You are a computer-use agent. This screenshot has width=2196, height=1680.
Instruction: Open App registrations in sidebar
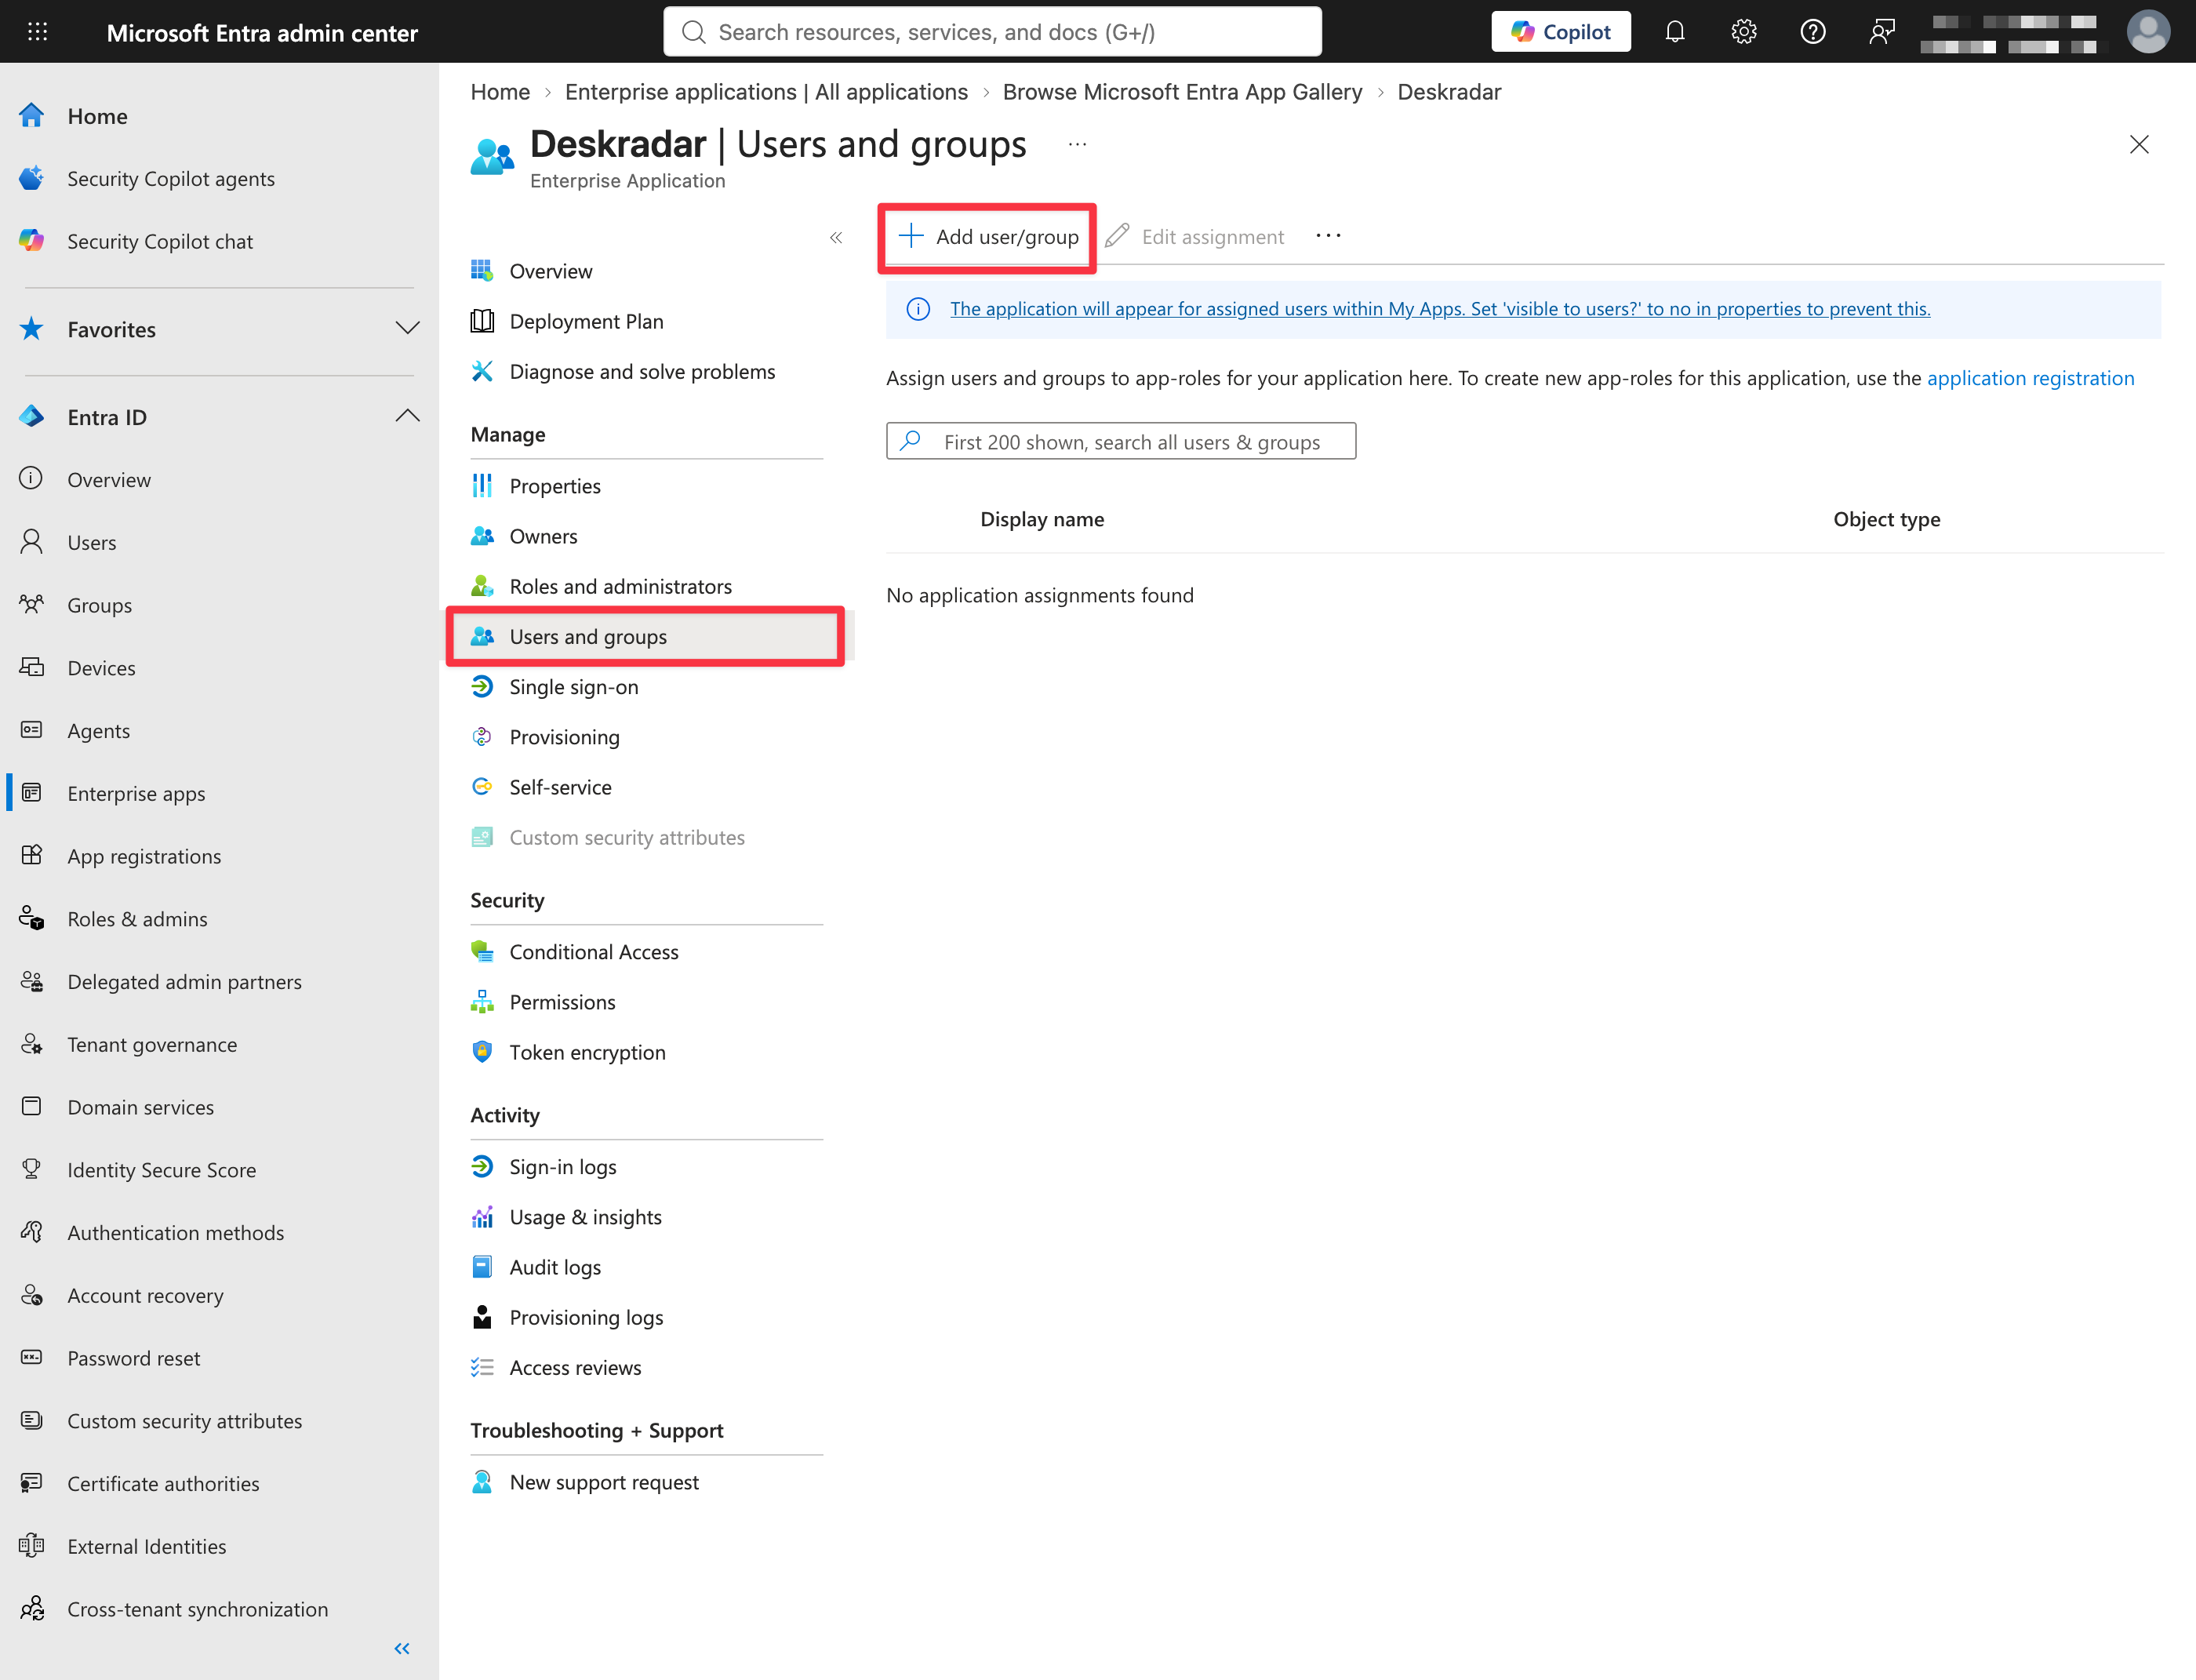coord(144,857)
